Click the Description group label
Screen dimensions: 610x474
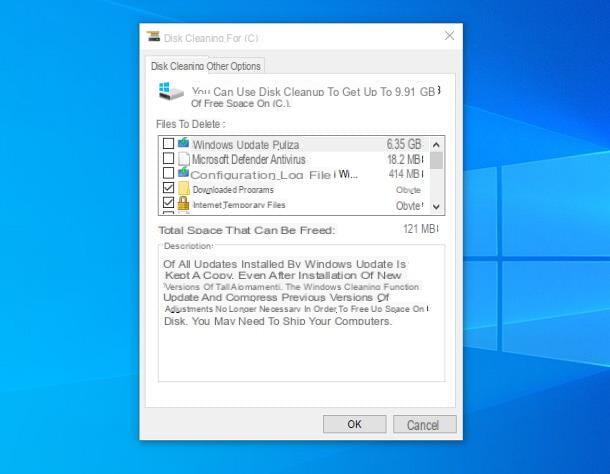click(189, 246)
